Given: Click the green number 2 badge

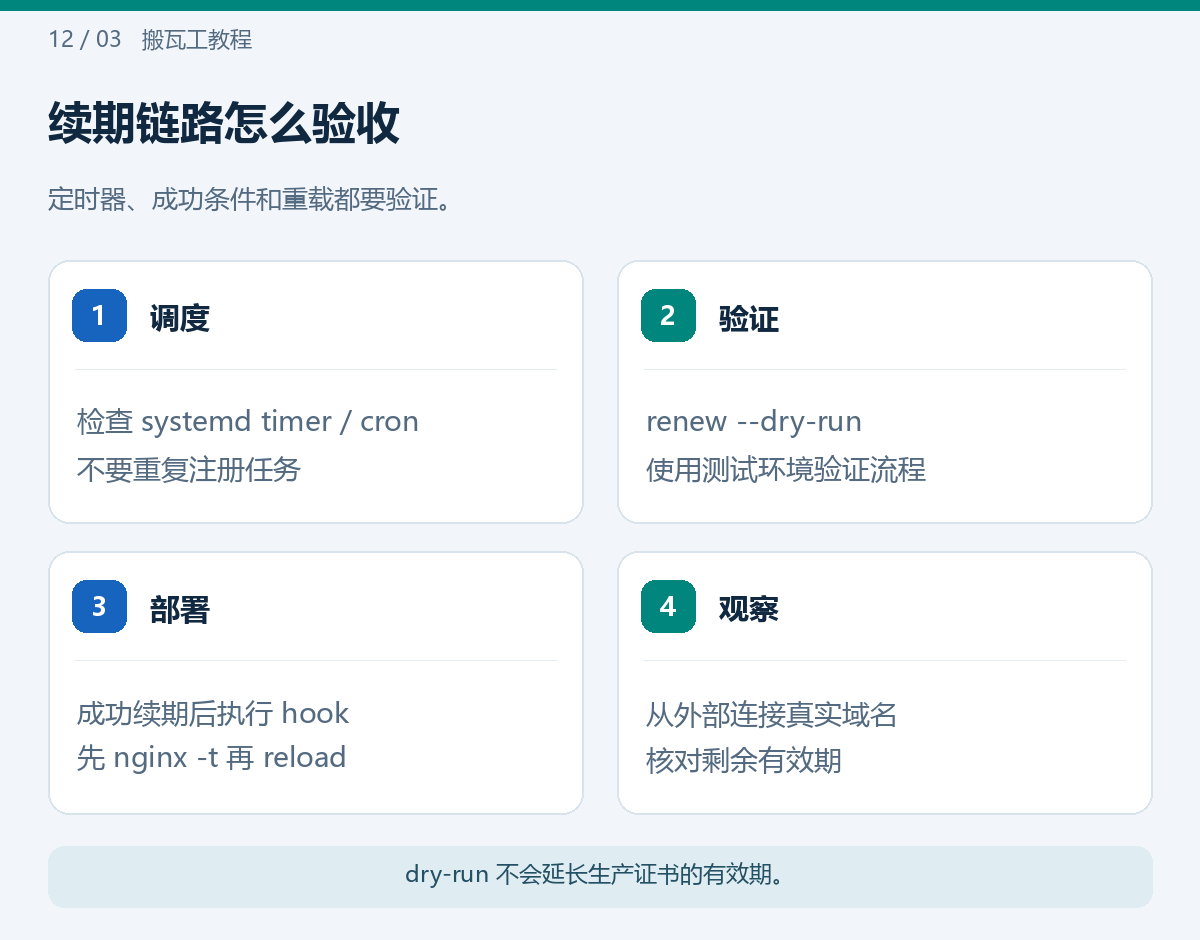Looking at the screenshot, I should pyautogui.click(x=668, y=315).
